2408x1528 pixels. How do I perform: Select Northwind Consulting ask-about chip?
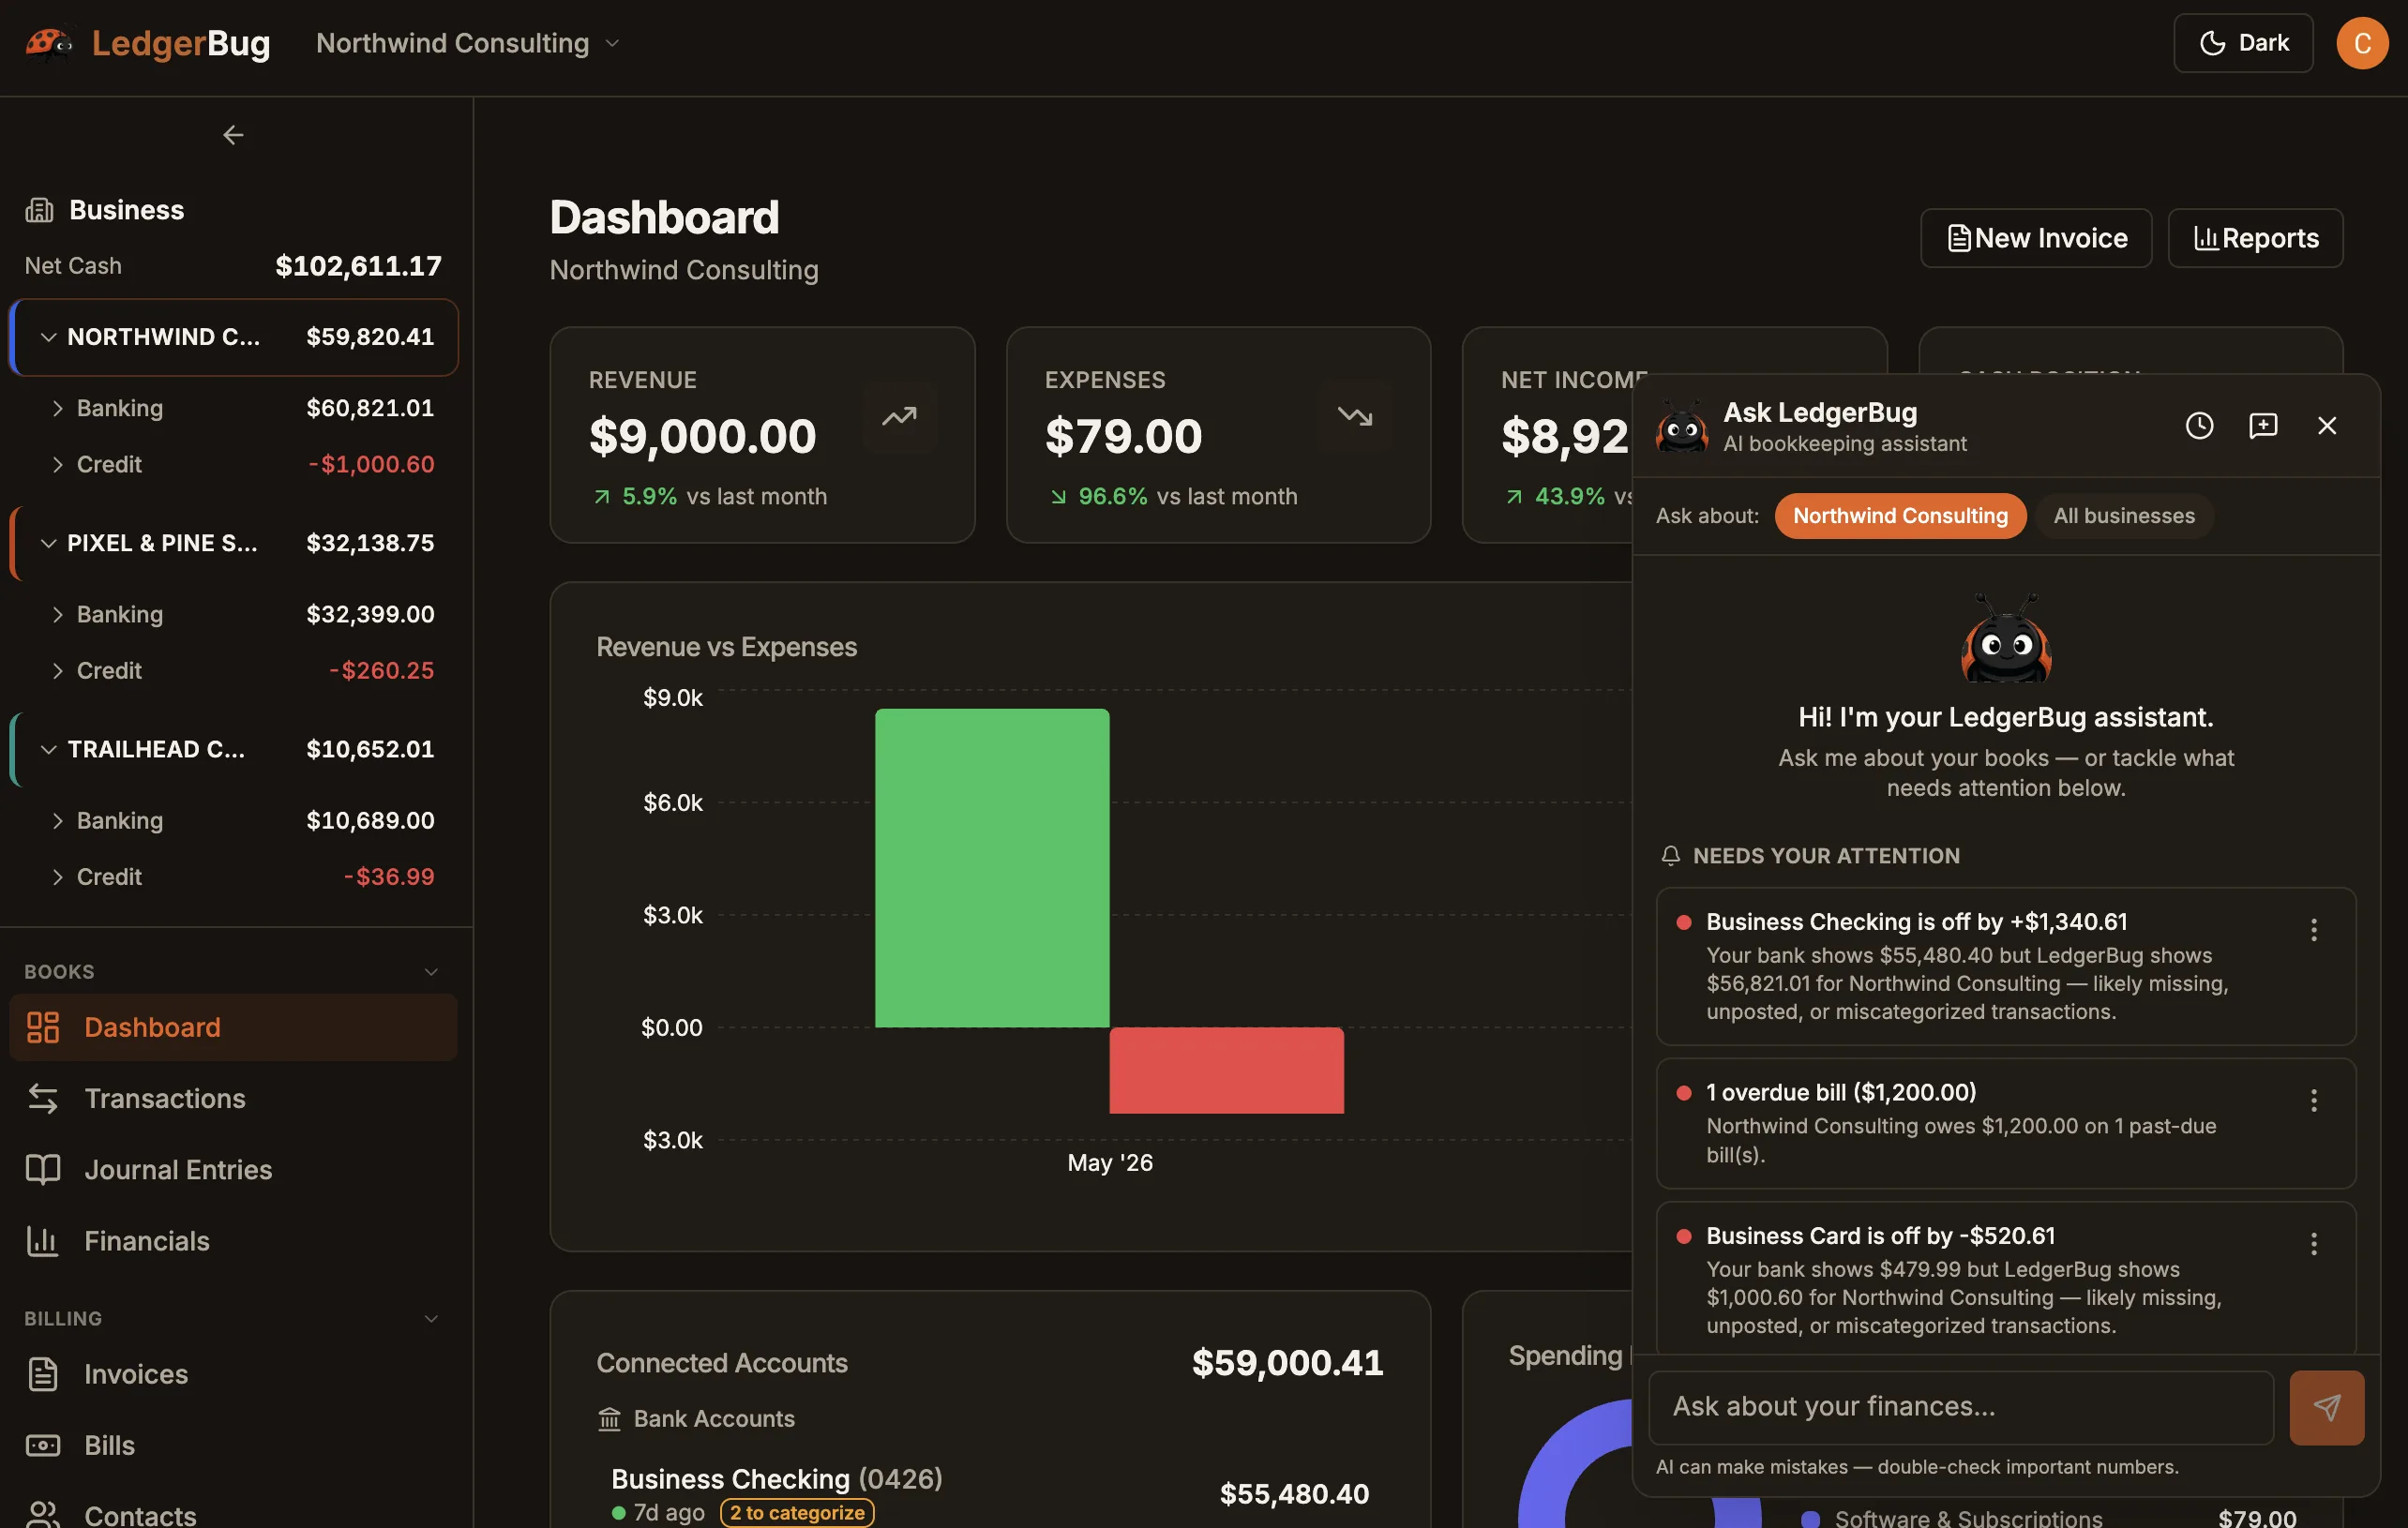click(1900, 516)
